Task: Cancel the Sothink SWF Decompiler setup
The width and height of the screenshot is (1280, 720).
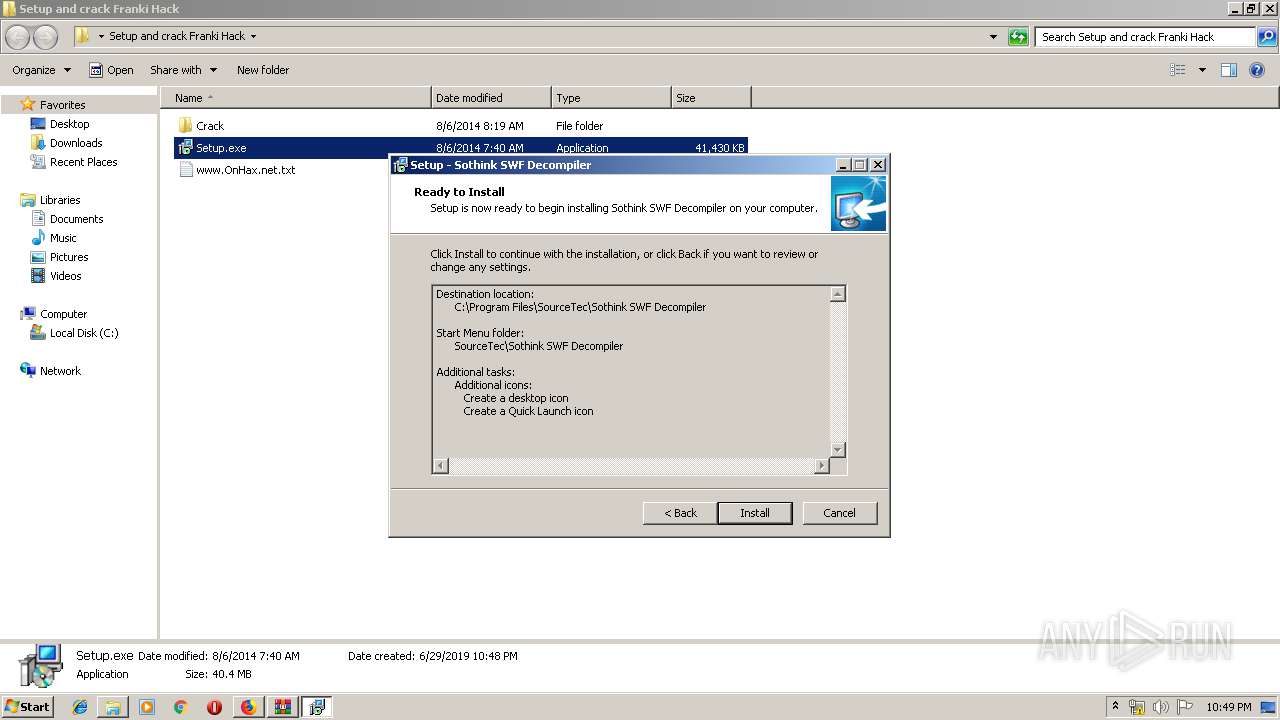Action: [x=839, y=513]
